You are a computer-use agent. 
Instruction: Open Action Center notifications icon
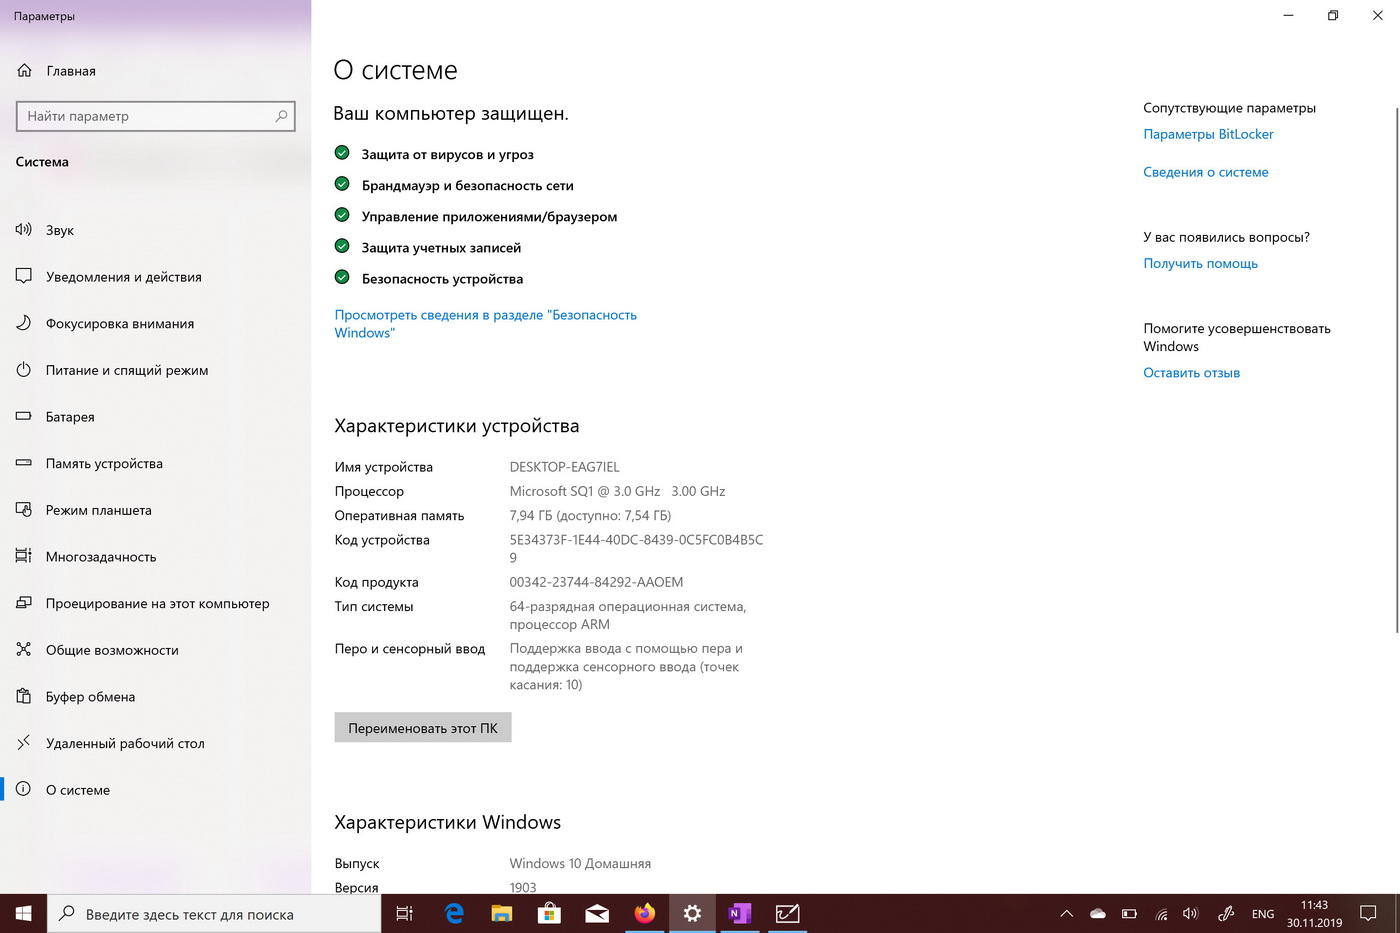[x=1368, y=914]
